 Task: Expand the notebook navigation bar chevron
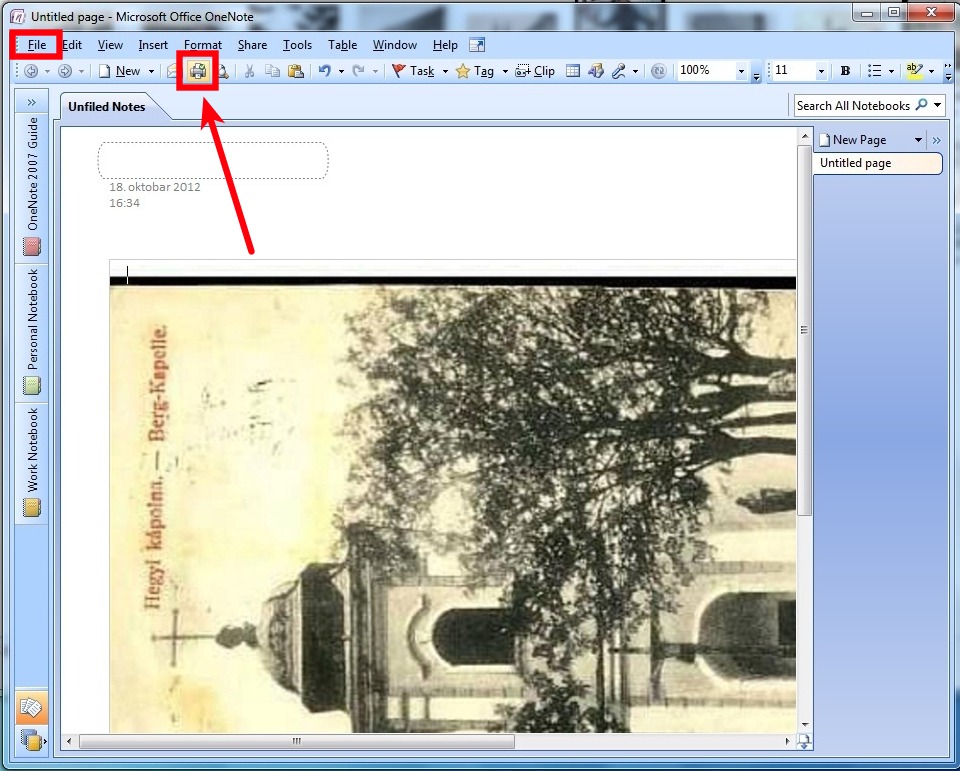(x=32, y=102)
